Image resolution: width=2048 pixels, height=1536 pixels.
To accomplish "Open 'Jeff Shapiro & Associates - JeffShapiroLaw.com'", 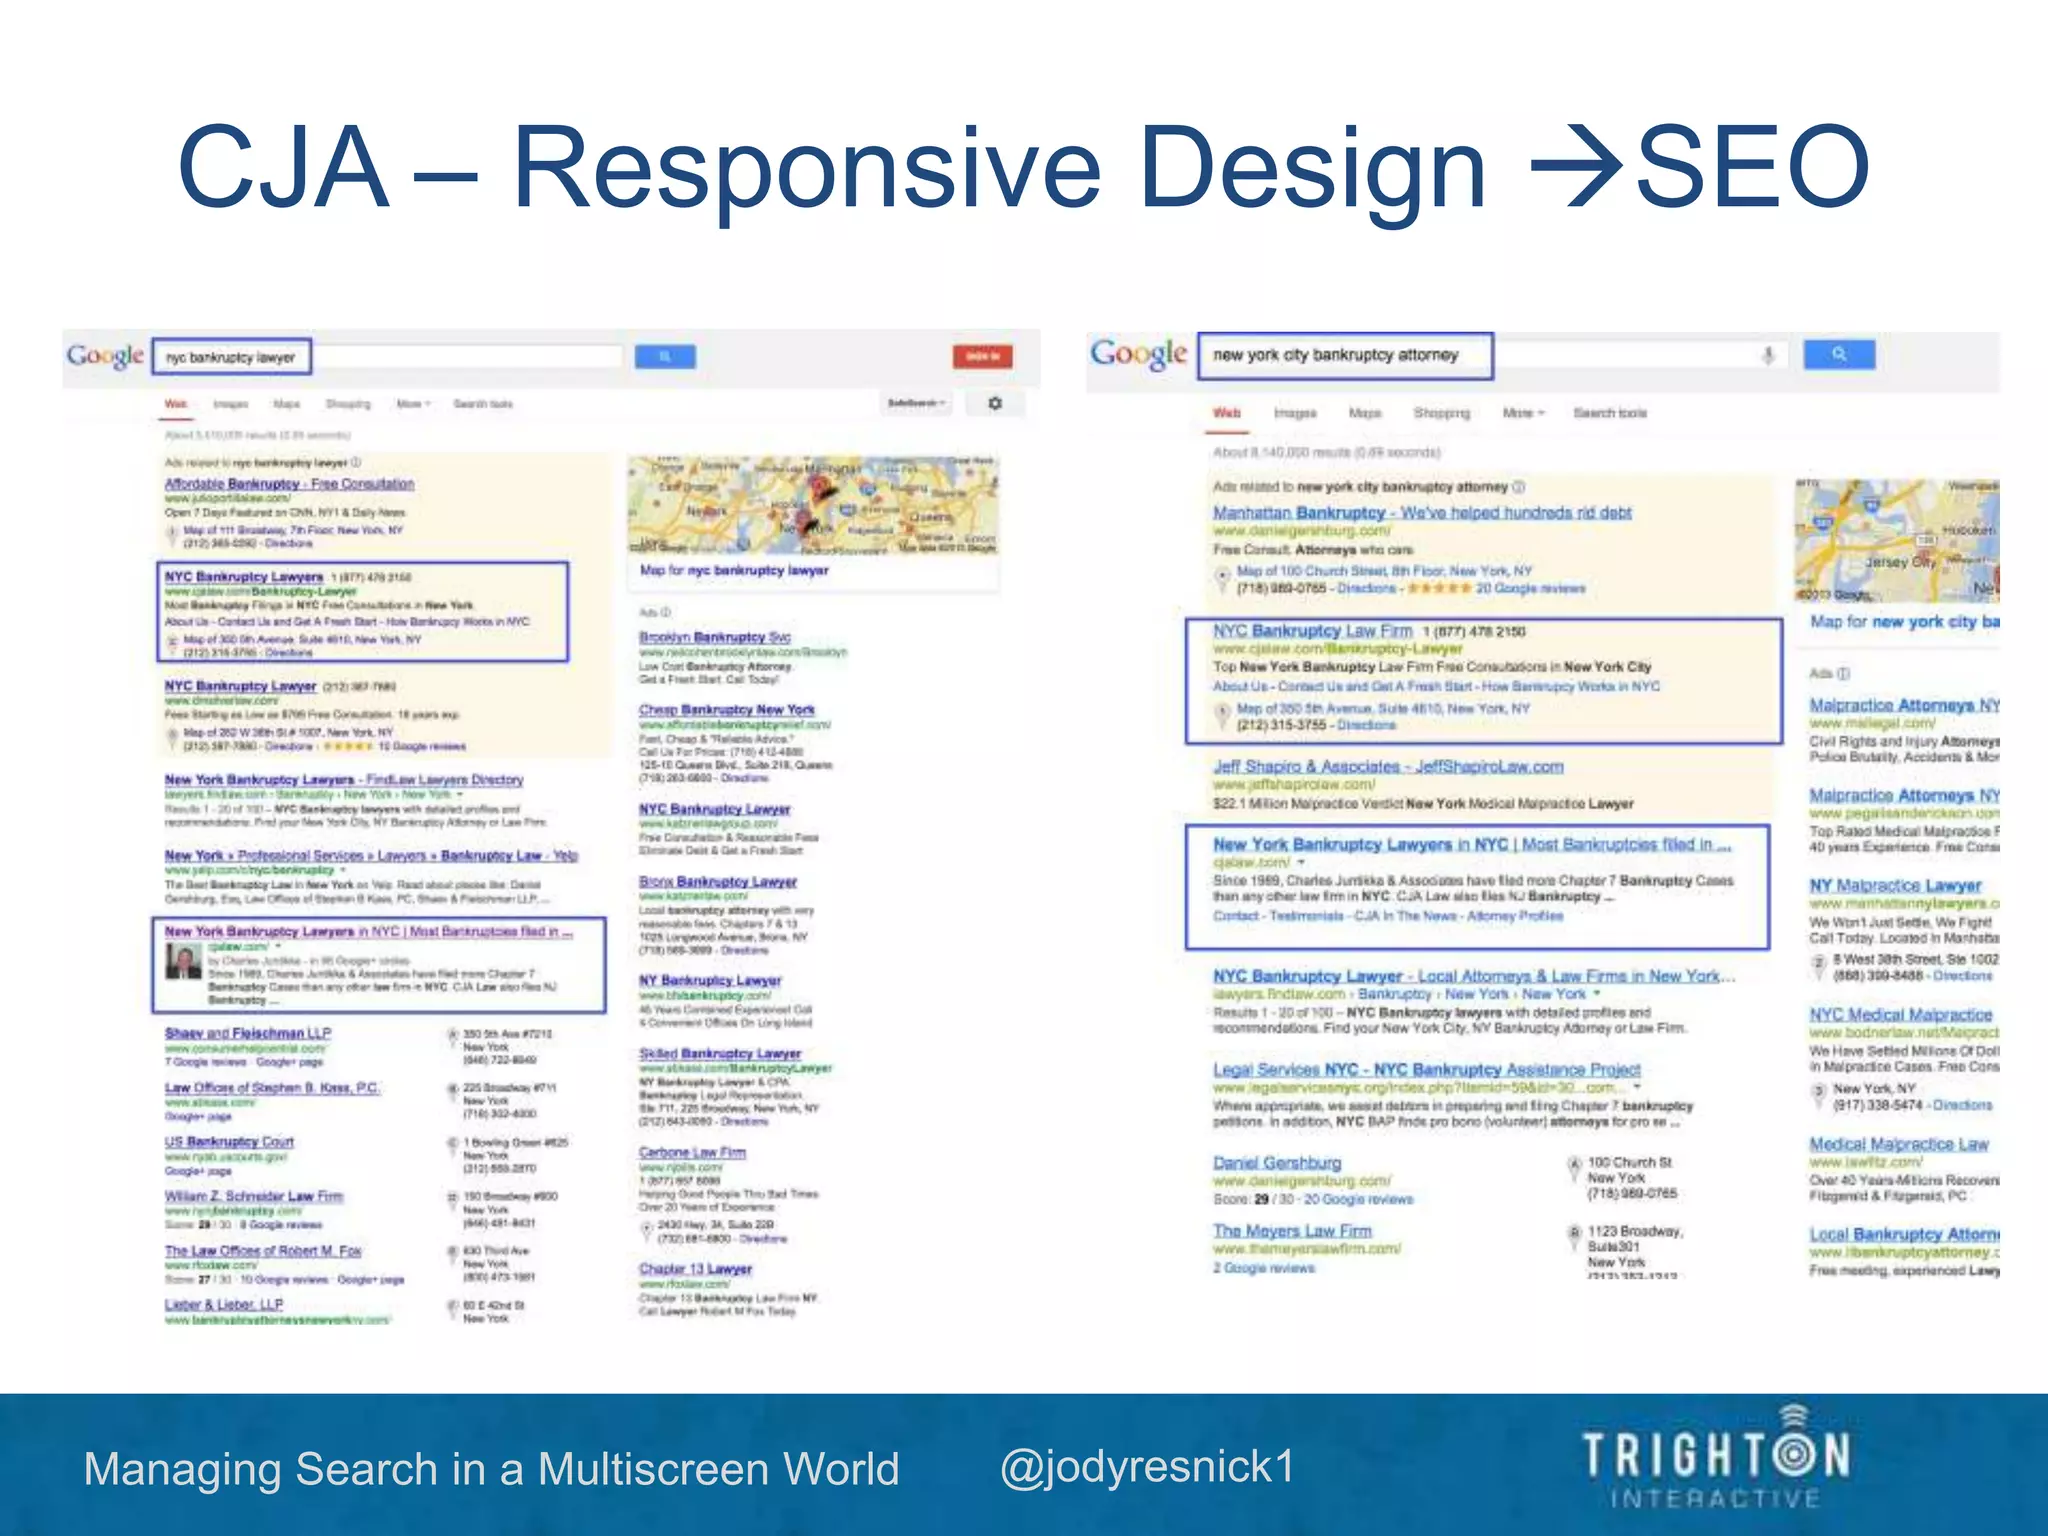I will tap(1388, 766).
